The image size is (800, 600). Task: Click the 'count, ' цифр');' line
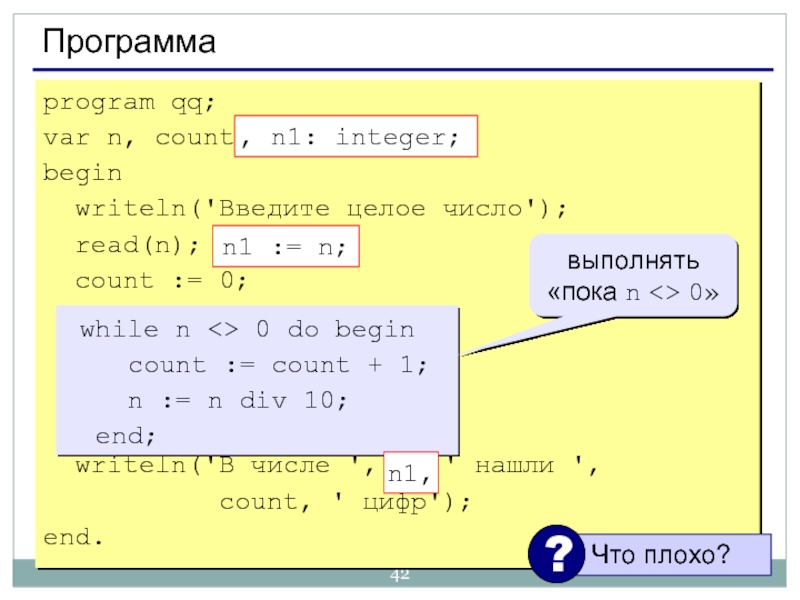[343, 502]
